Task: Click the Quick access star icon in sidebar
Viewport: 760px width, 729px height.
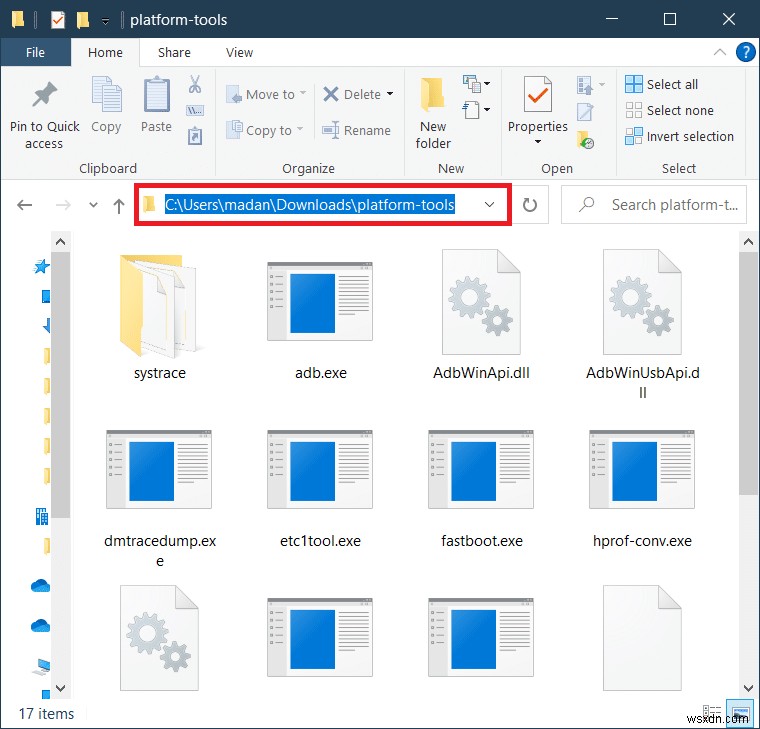Action: point(41,266)
